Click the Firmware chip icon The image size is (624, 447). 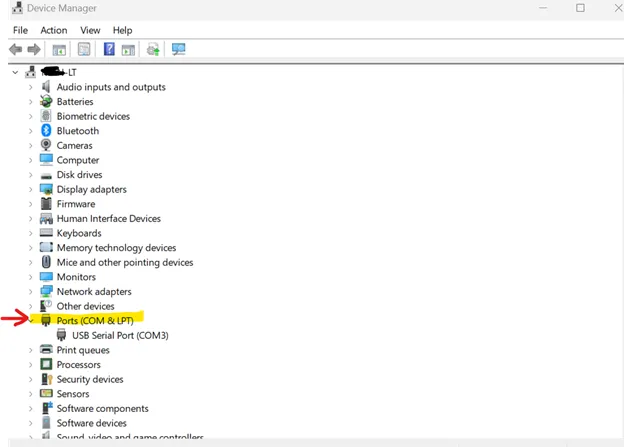[x=46, y=204]
